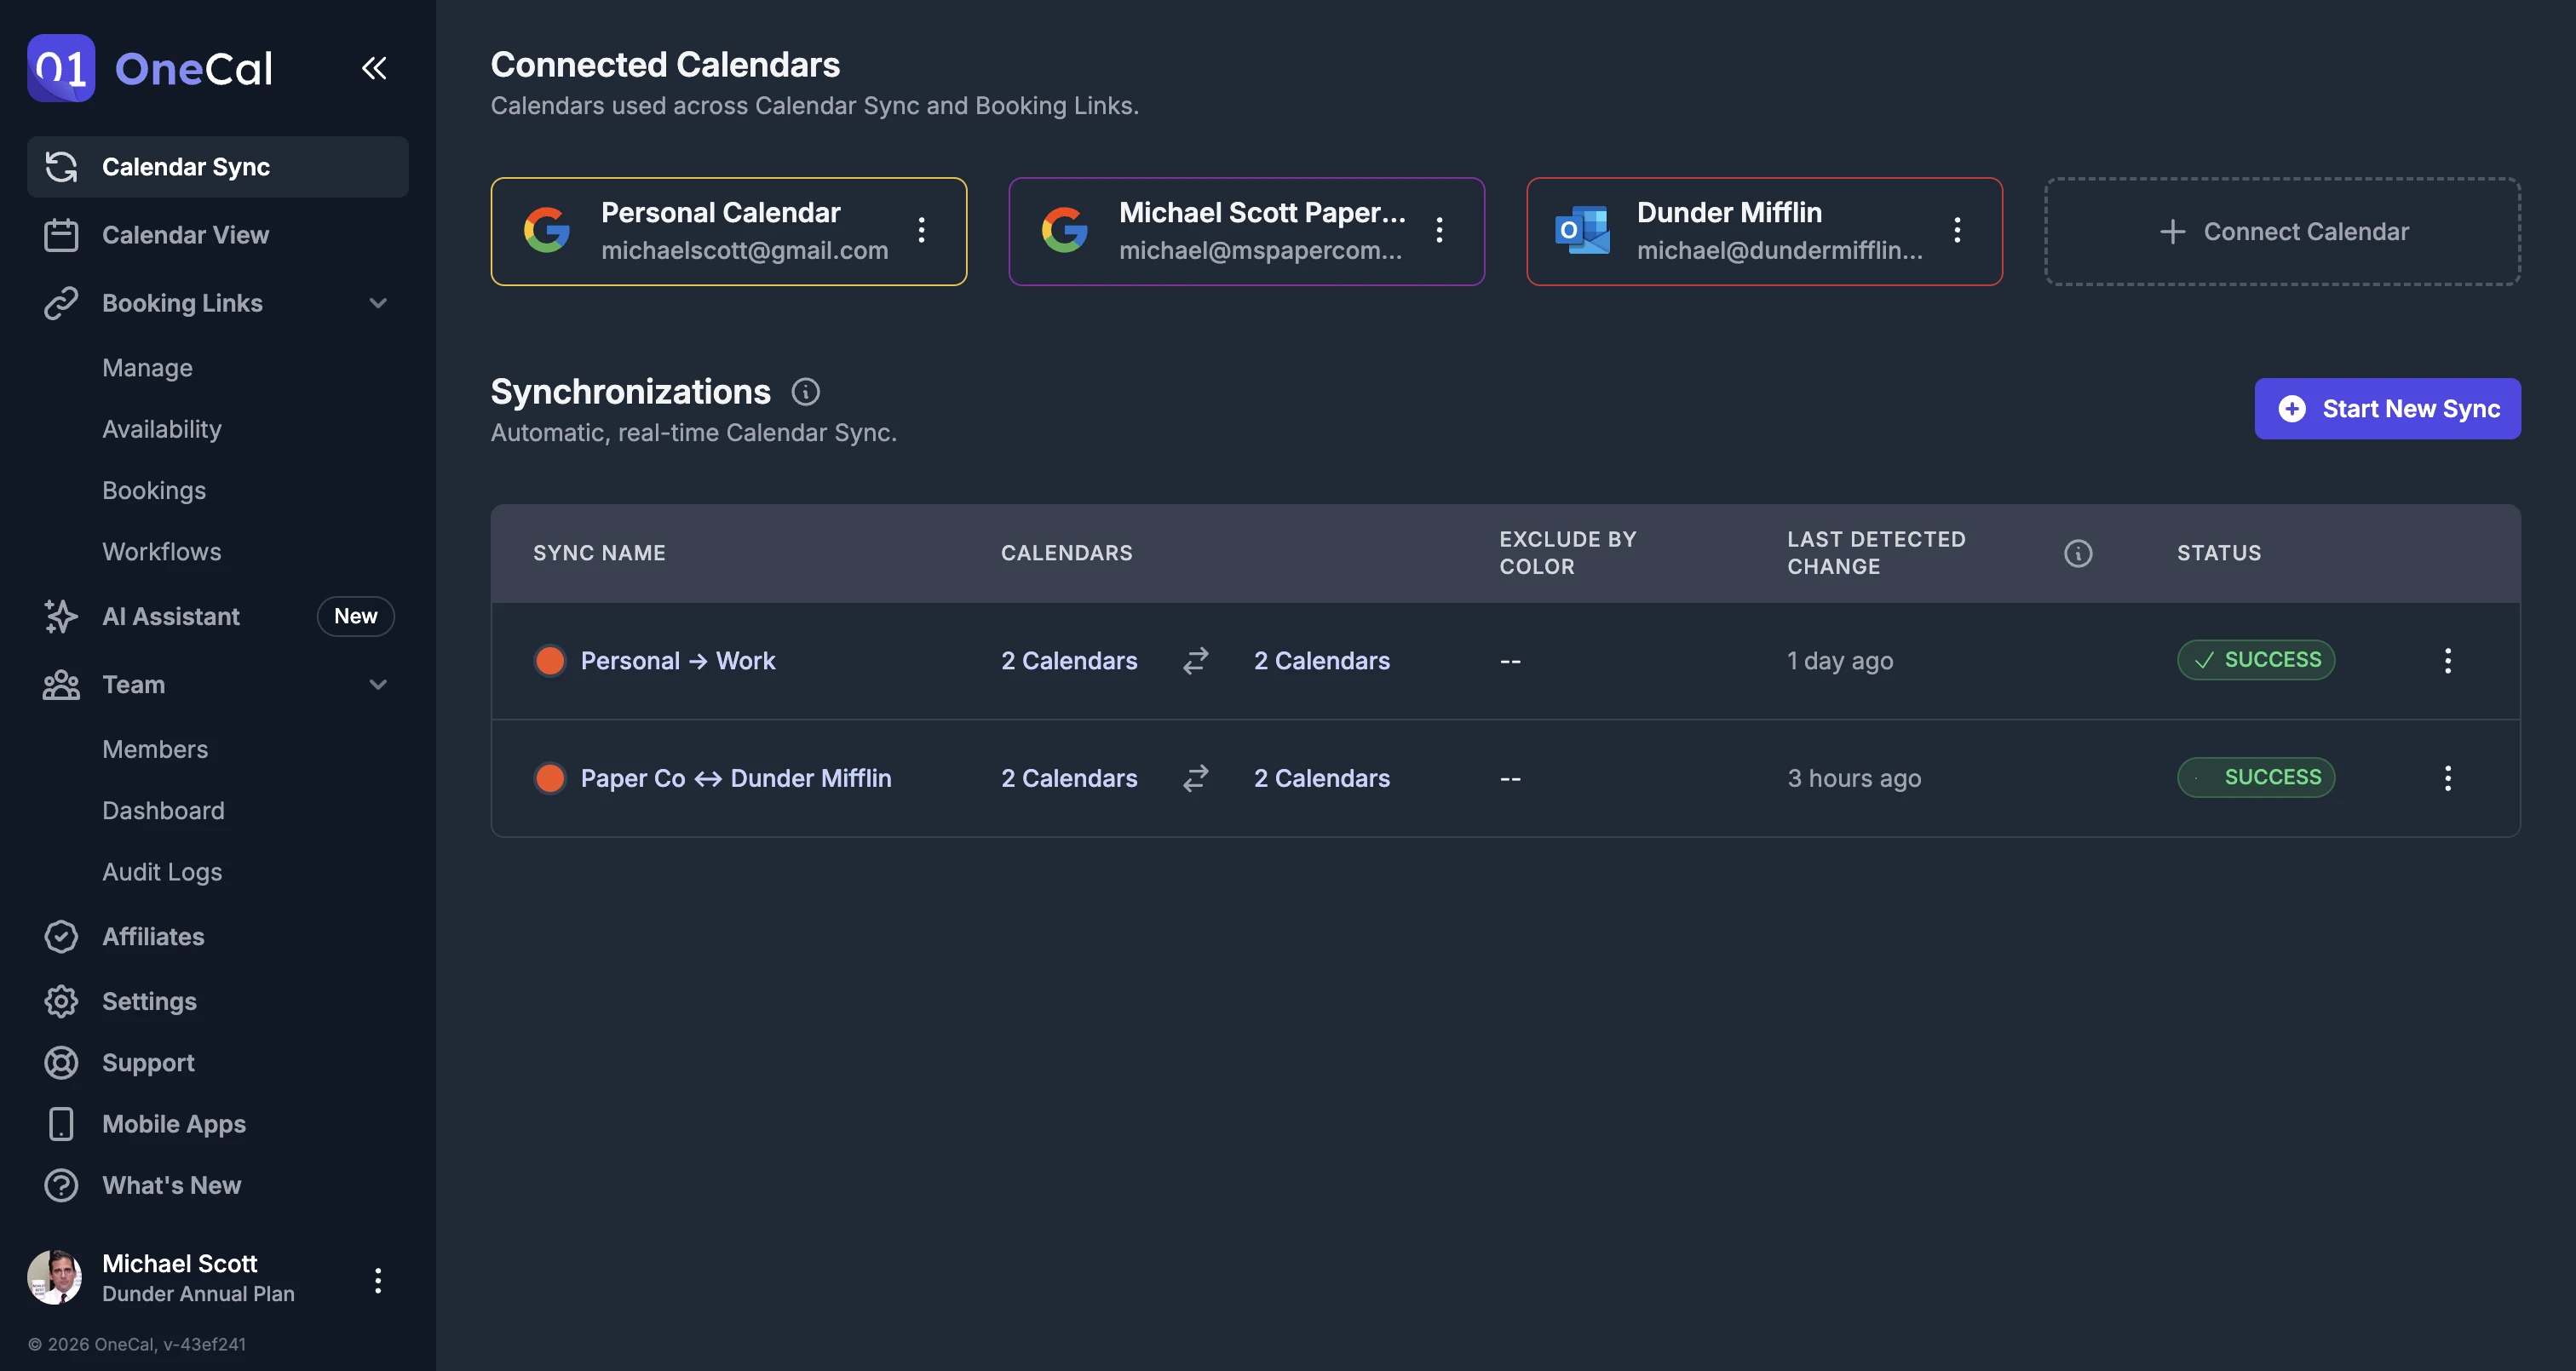Click first '2 Calendars' in Paper Co row
Image resolution: width=2576 pixels, height=1371 pixels.
point(1069,778)
